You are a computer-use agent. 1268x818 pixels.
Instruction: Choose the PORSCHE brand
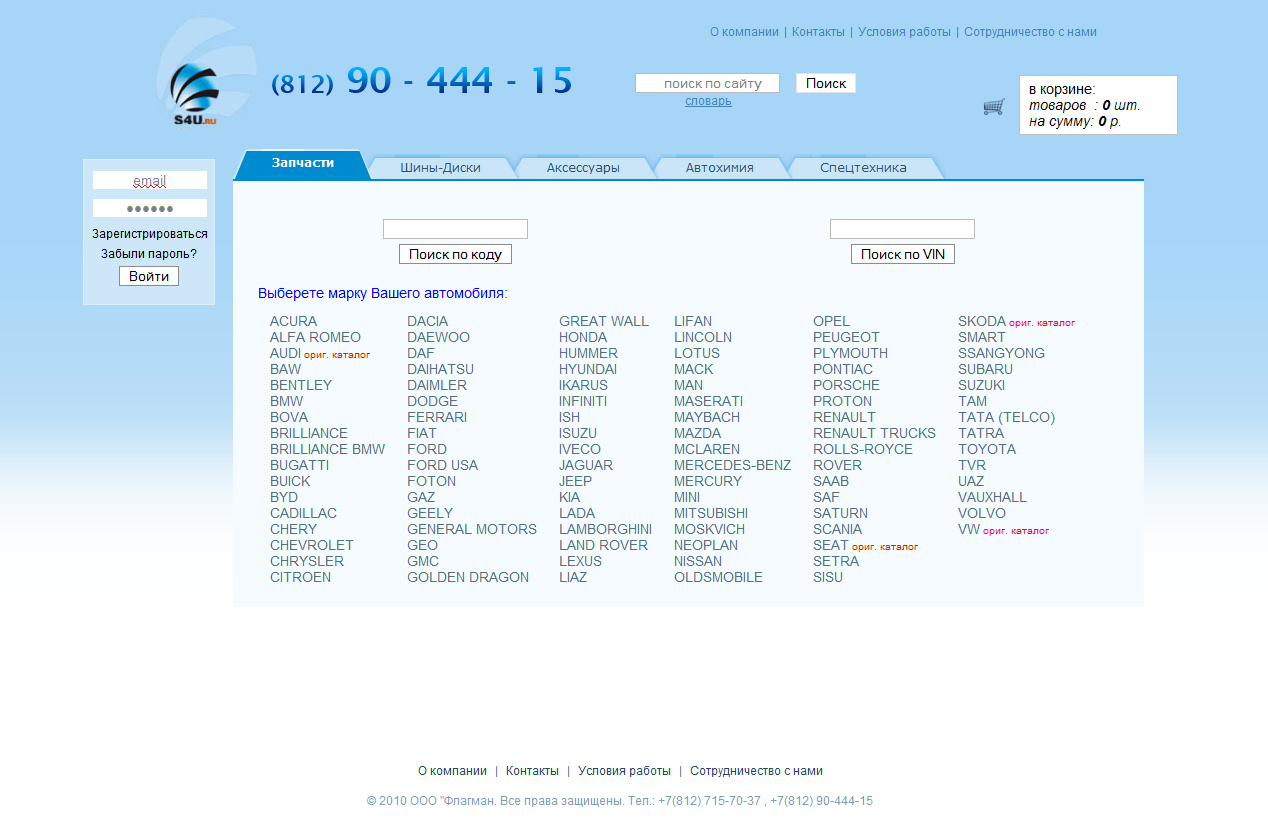pyautogui.click(x=846, y=385)
